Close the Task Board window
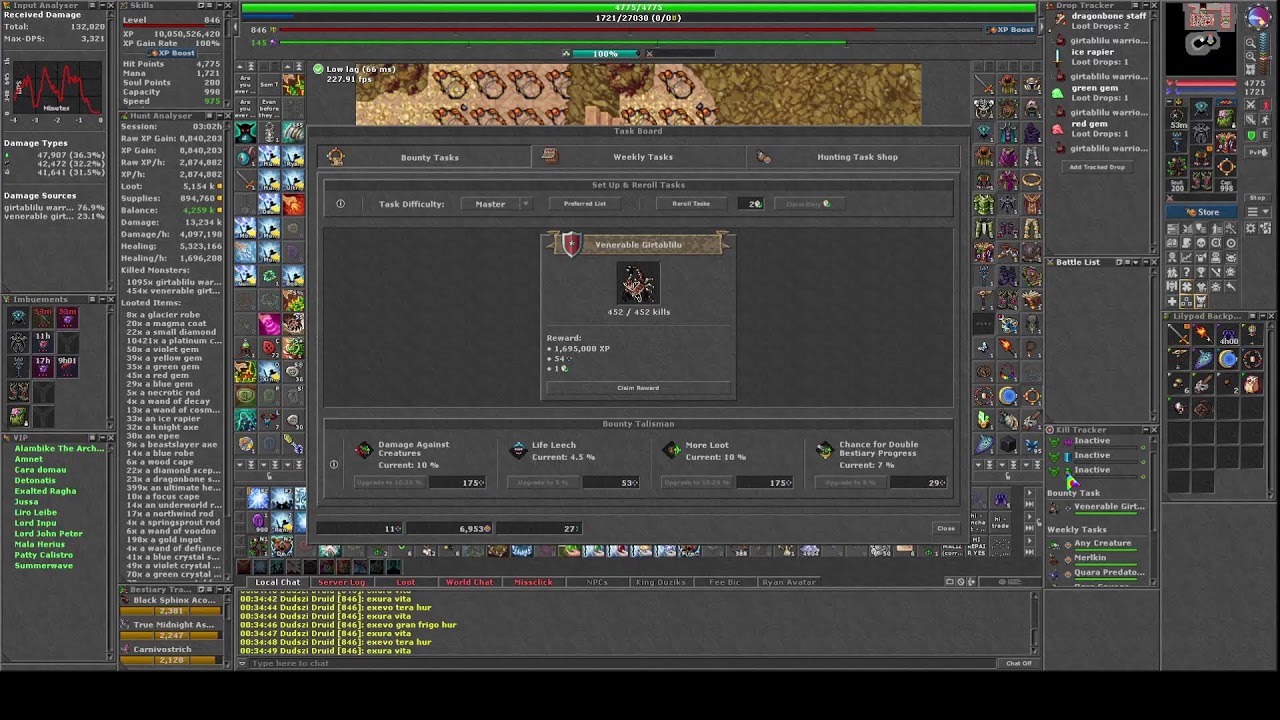The height and width of the screenshot is (720, 1280). click(x=945, y=528)
